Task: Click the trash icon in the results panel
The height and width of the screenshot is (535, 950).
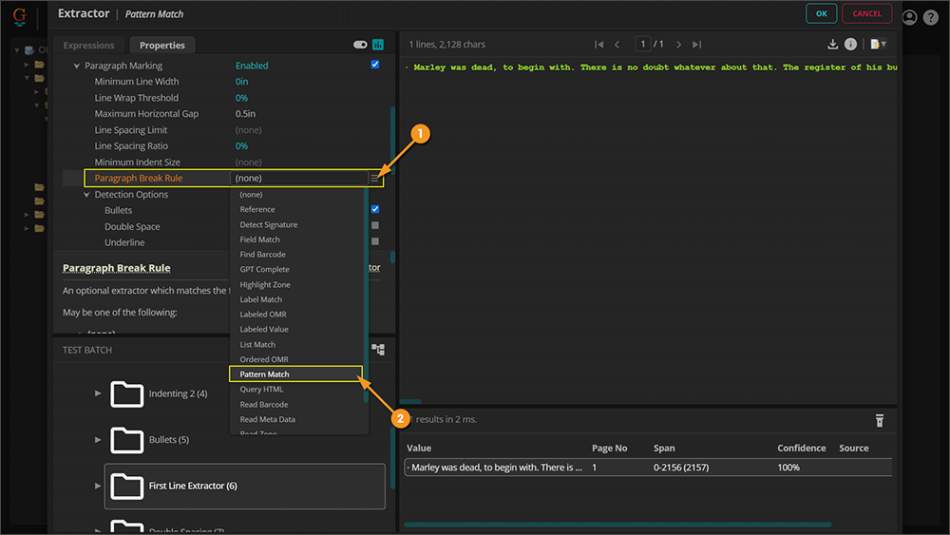Action: tap(880, 420)
